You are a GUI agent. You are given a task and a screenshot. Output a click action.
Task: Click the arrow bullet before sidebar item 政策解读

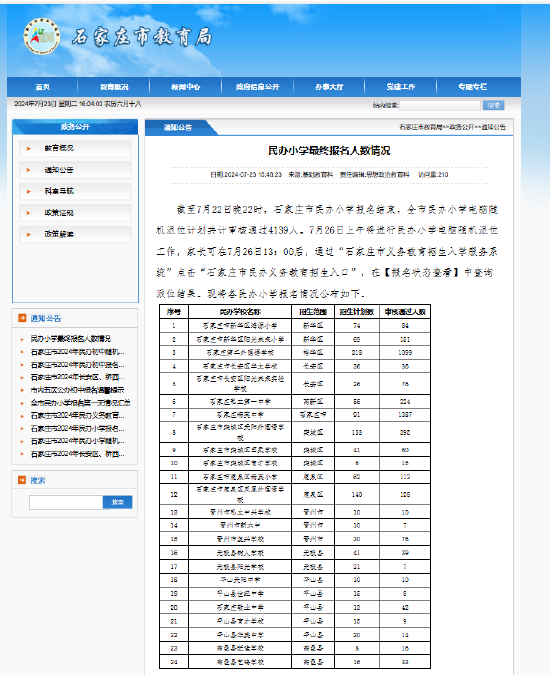(x=29, y=235)
